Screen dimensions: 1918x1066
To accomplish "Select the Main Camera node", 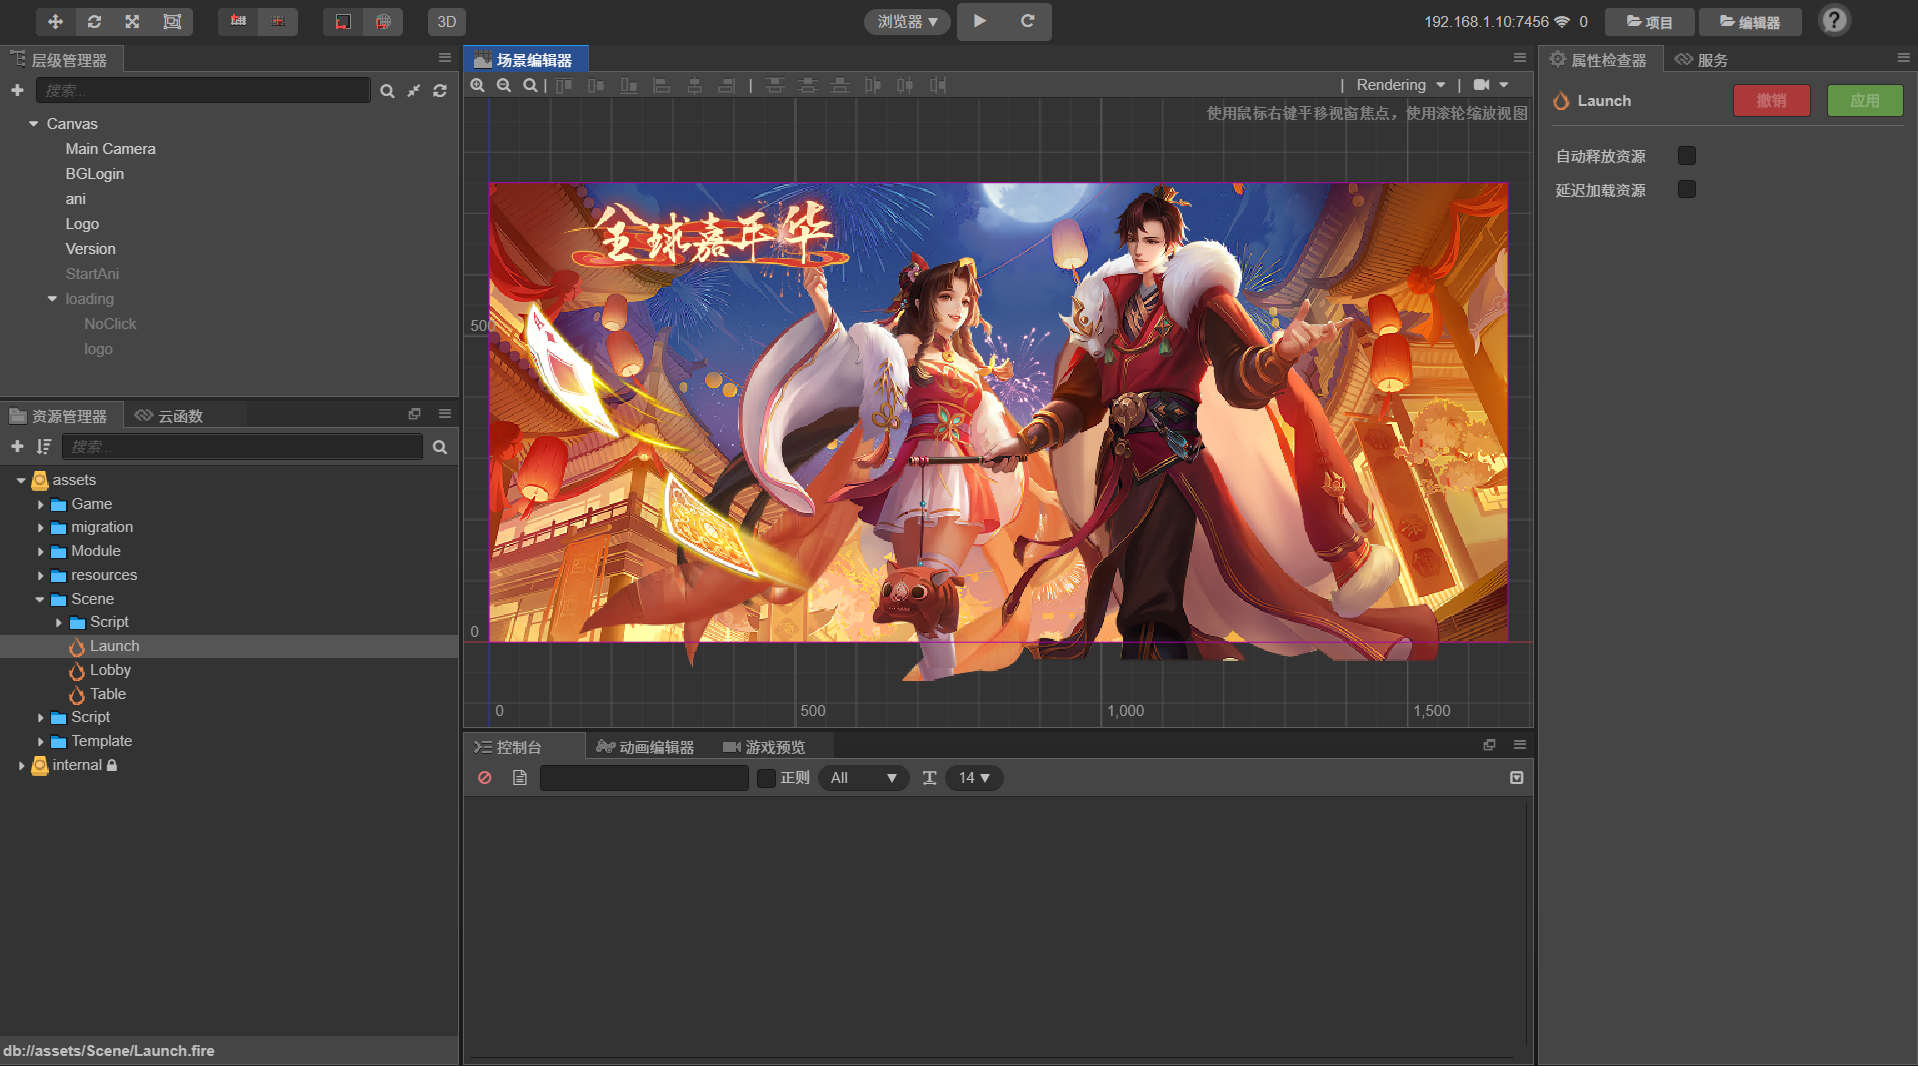I will 110,149.
